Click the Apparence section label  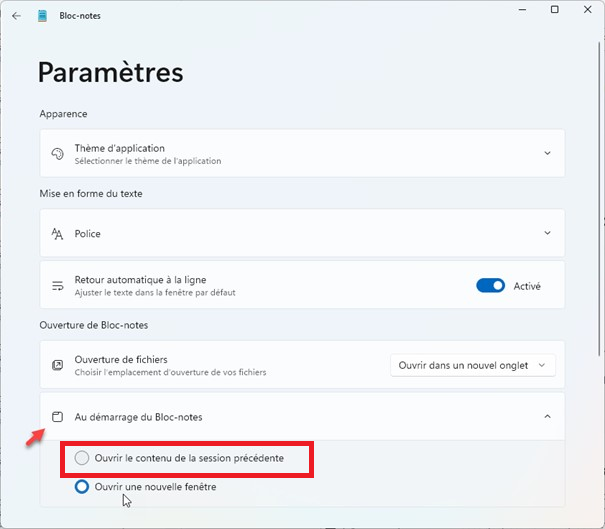[63, 114]
